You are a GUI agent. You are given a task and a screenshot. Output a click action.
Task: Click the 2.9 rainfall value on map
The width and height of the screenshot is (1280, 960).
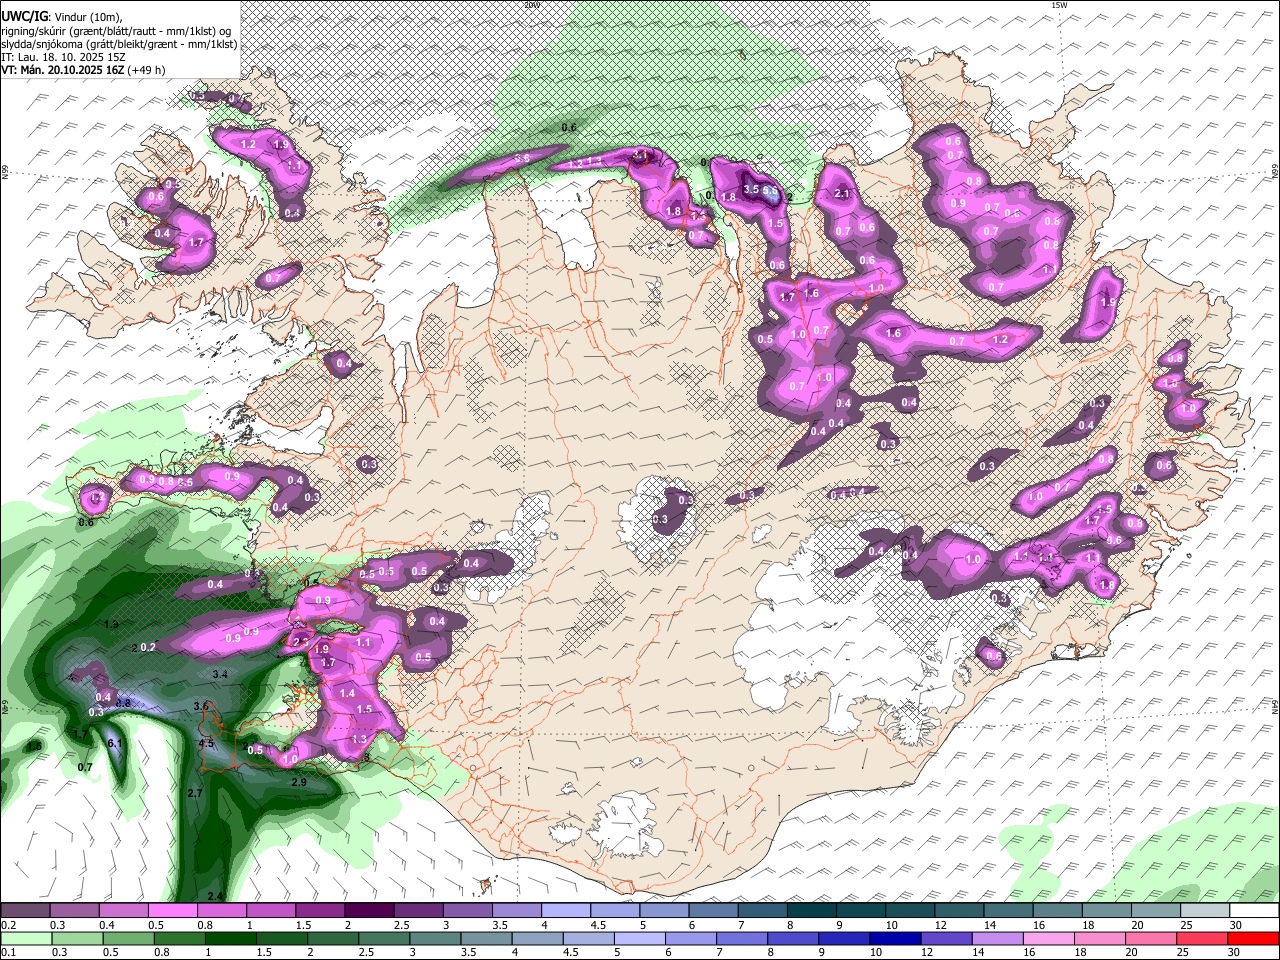[298, 782]
